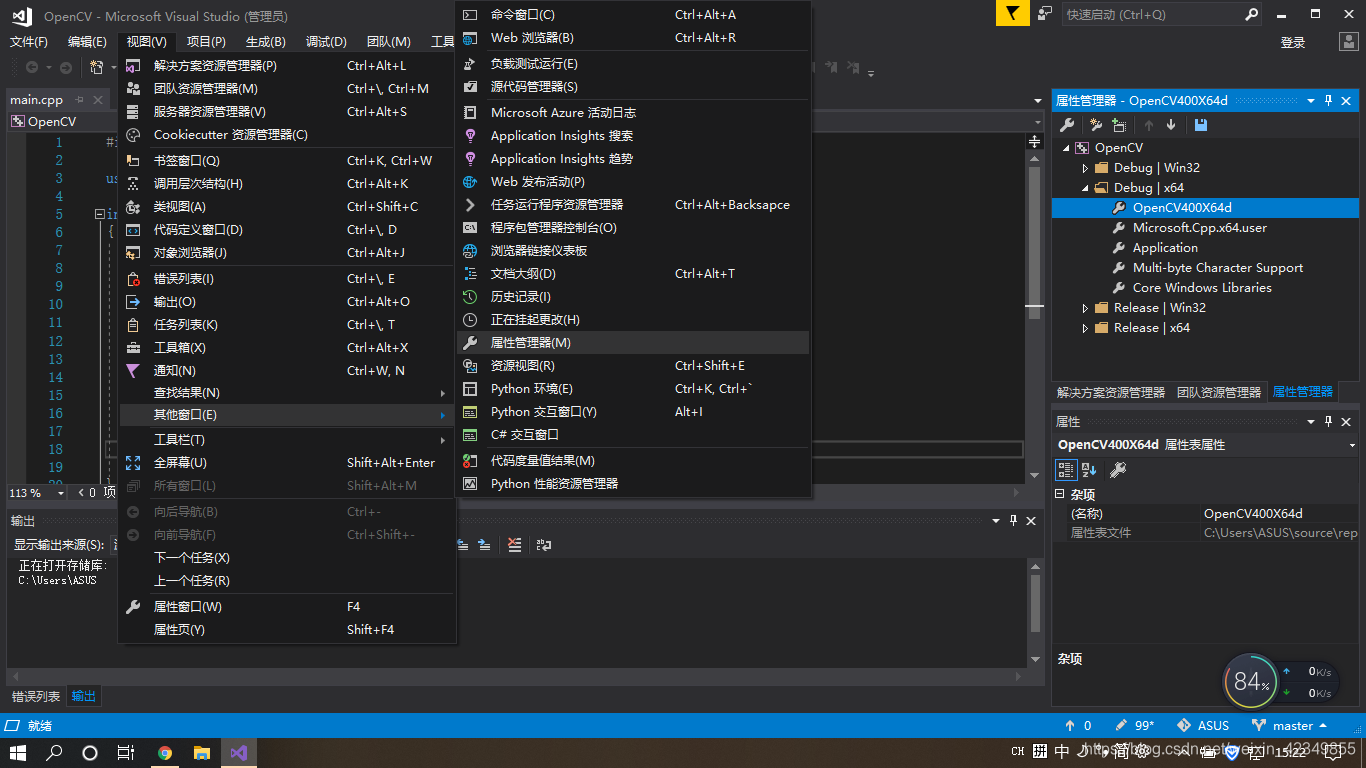The height and width of the screenshot is (768, 1366).
Task: Select Microsoft.Cpp.x64.user property sheet
Action: coord(1199,228)
